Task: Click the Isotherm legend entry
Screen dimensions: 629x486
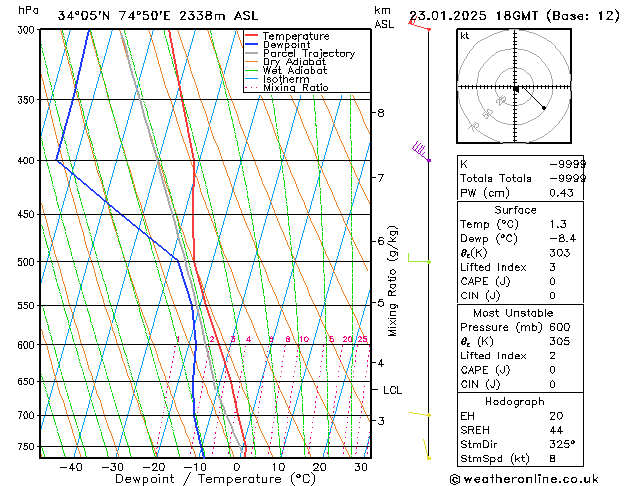Action: pos(277,79)
